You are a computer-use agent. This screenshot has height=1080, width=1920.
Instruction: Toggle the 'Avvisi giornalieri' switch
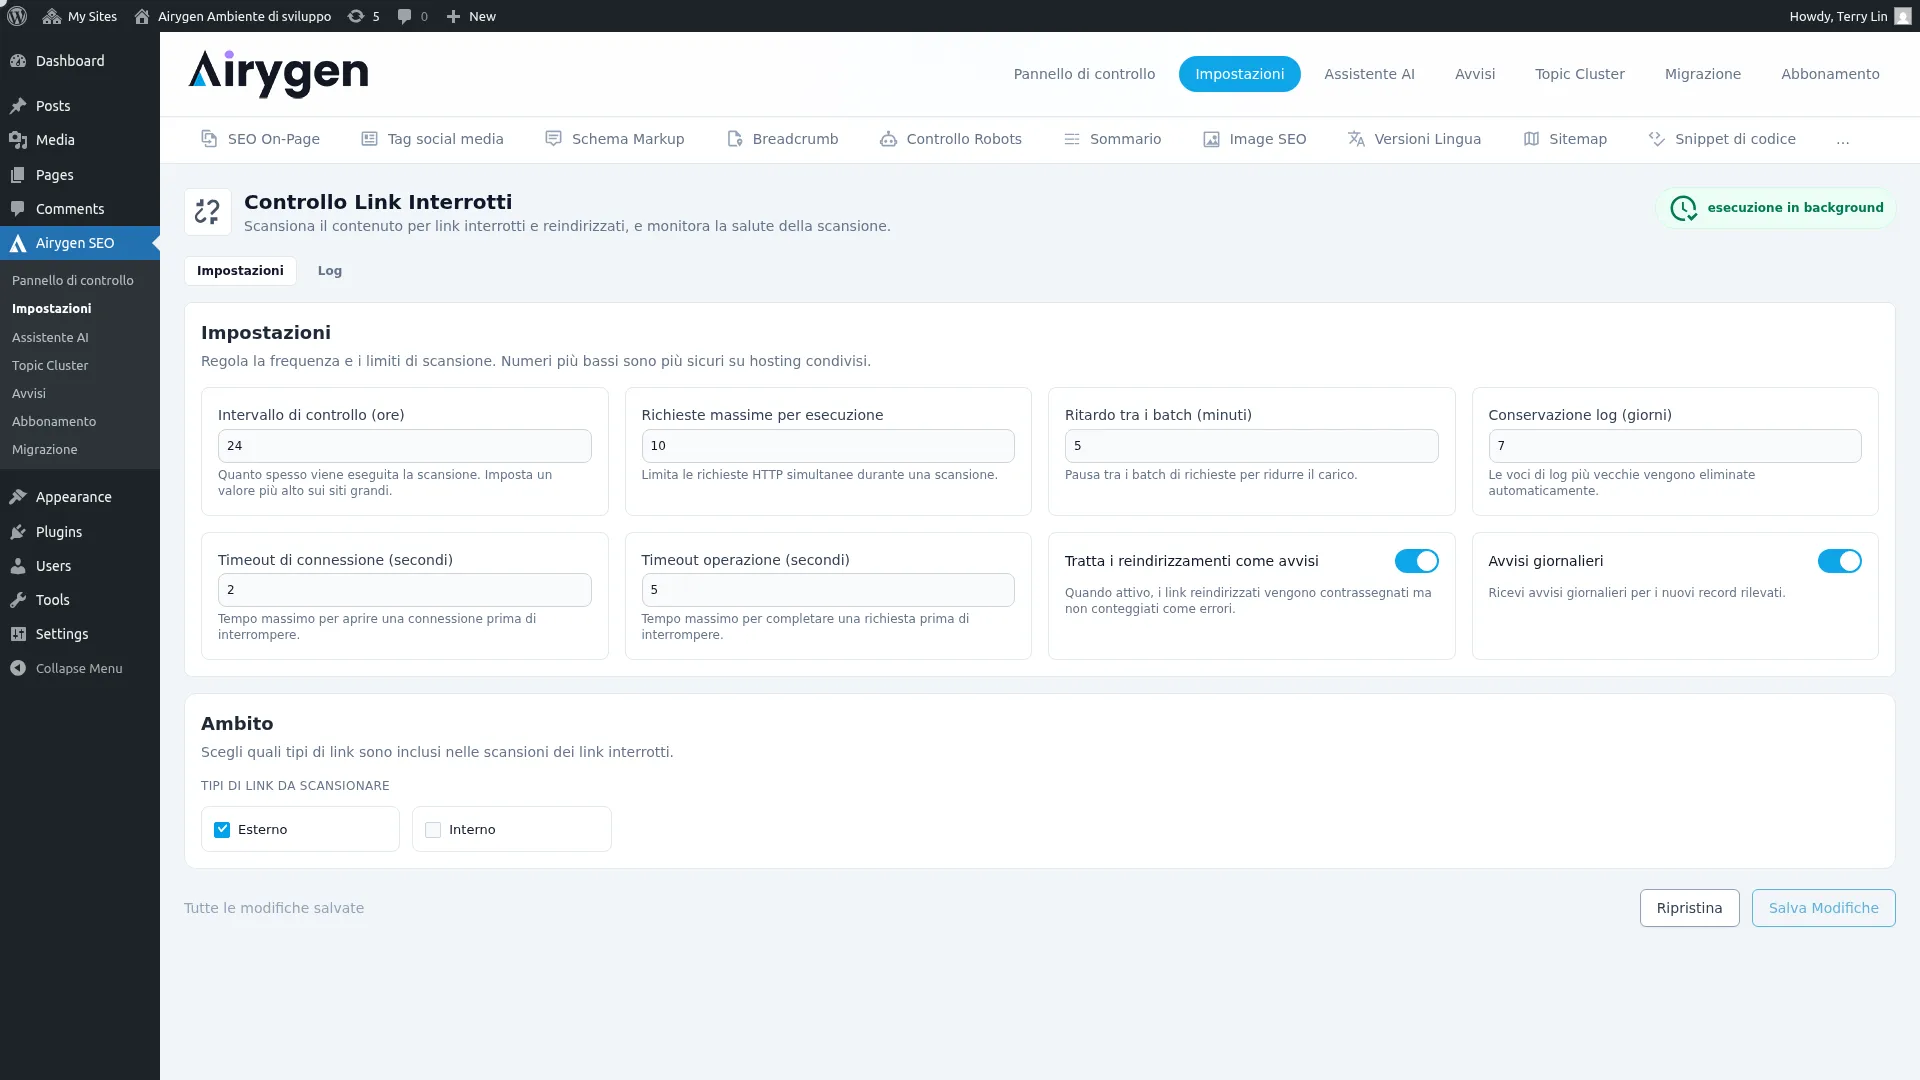[x=1840, y=561]
